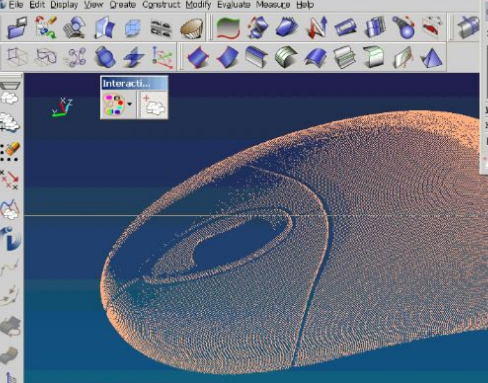Click the color palette in Interactive toolbar
The image size is (488, 383).
[114, 105]
